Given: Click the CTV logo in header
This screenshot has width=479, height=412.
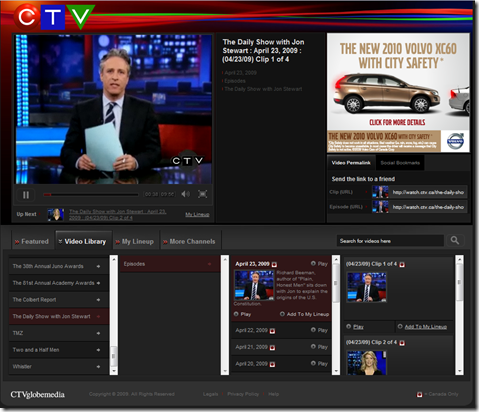Looking at the screenshot, I should pos(54,17).
